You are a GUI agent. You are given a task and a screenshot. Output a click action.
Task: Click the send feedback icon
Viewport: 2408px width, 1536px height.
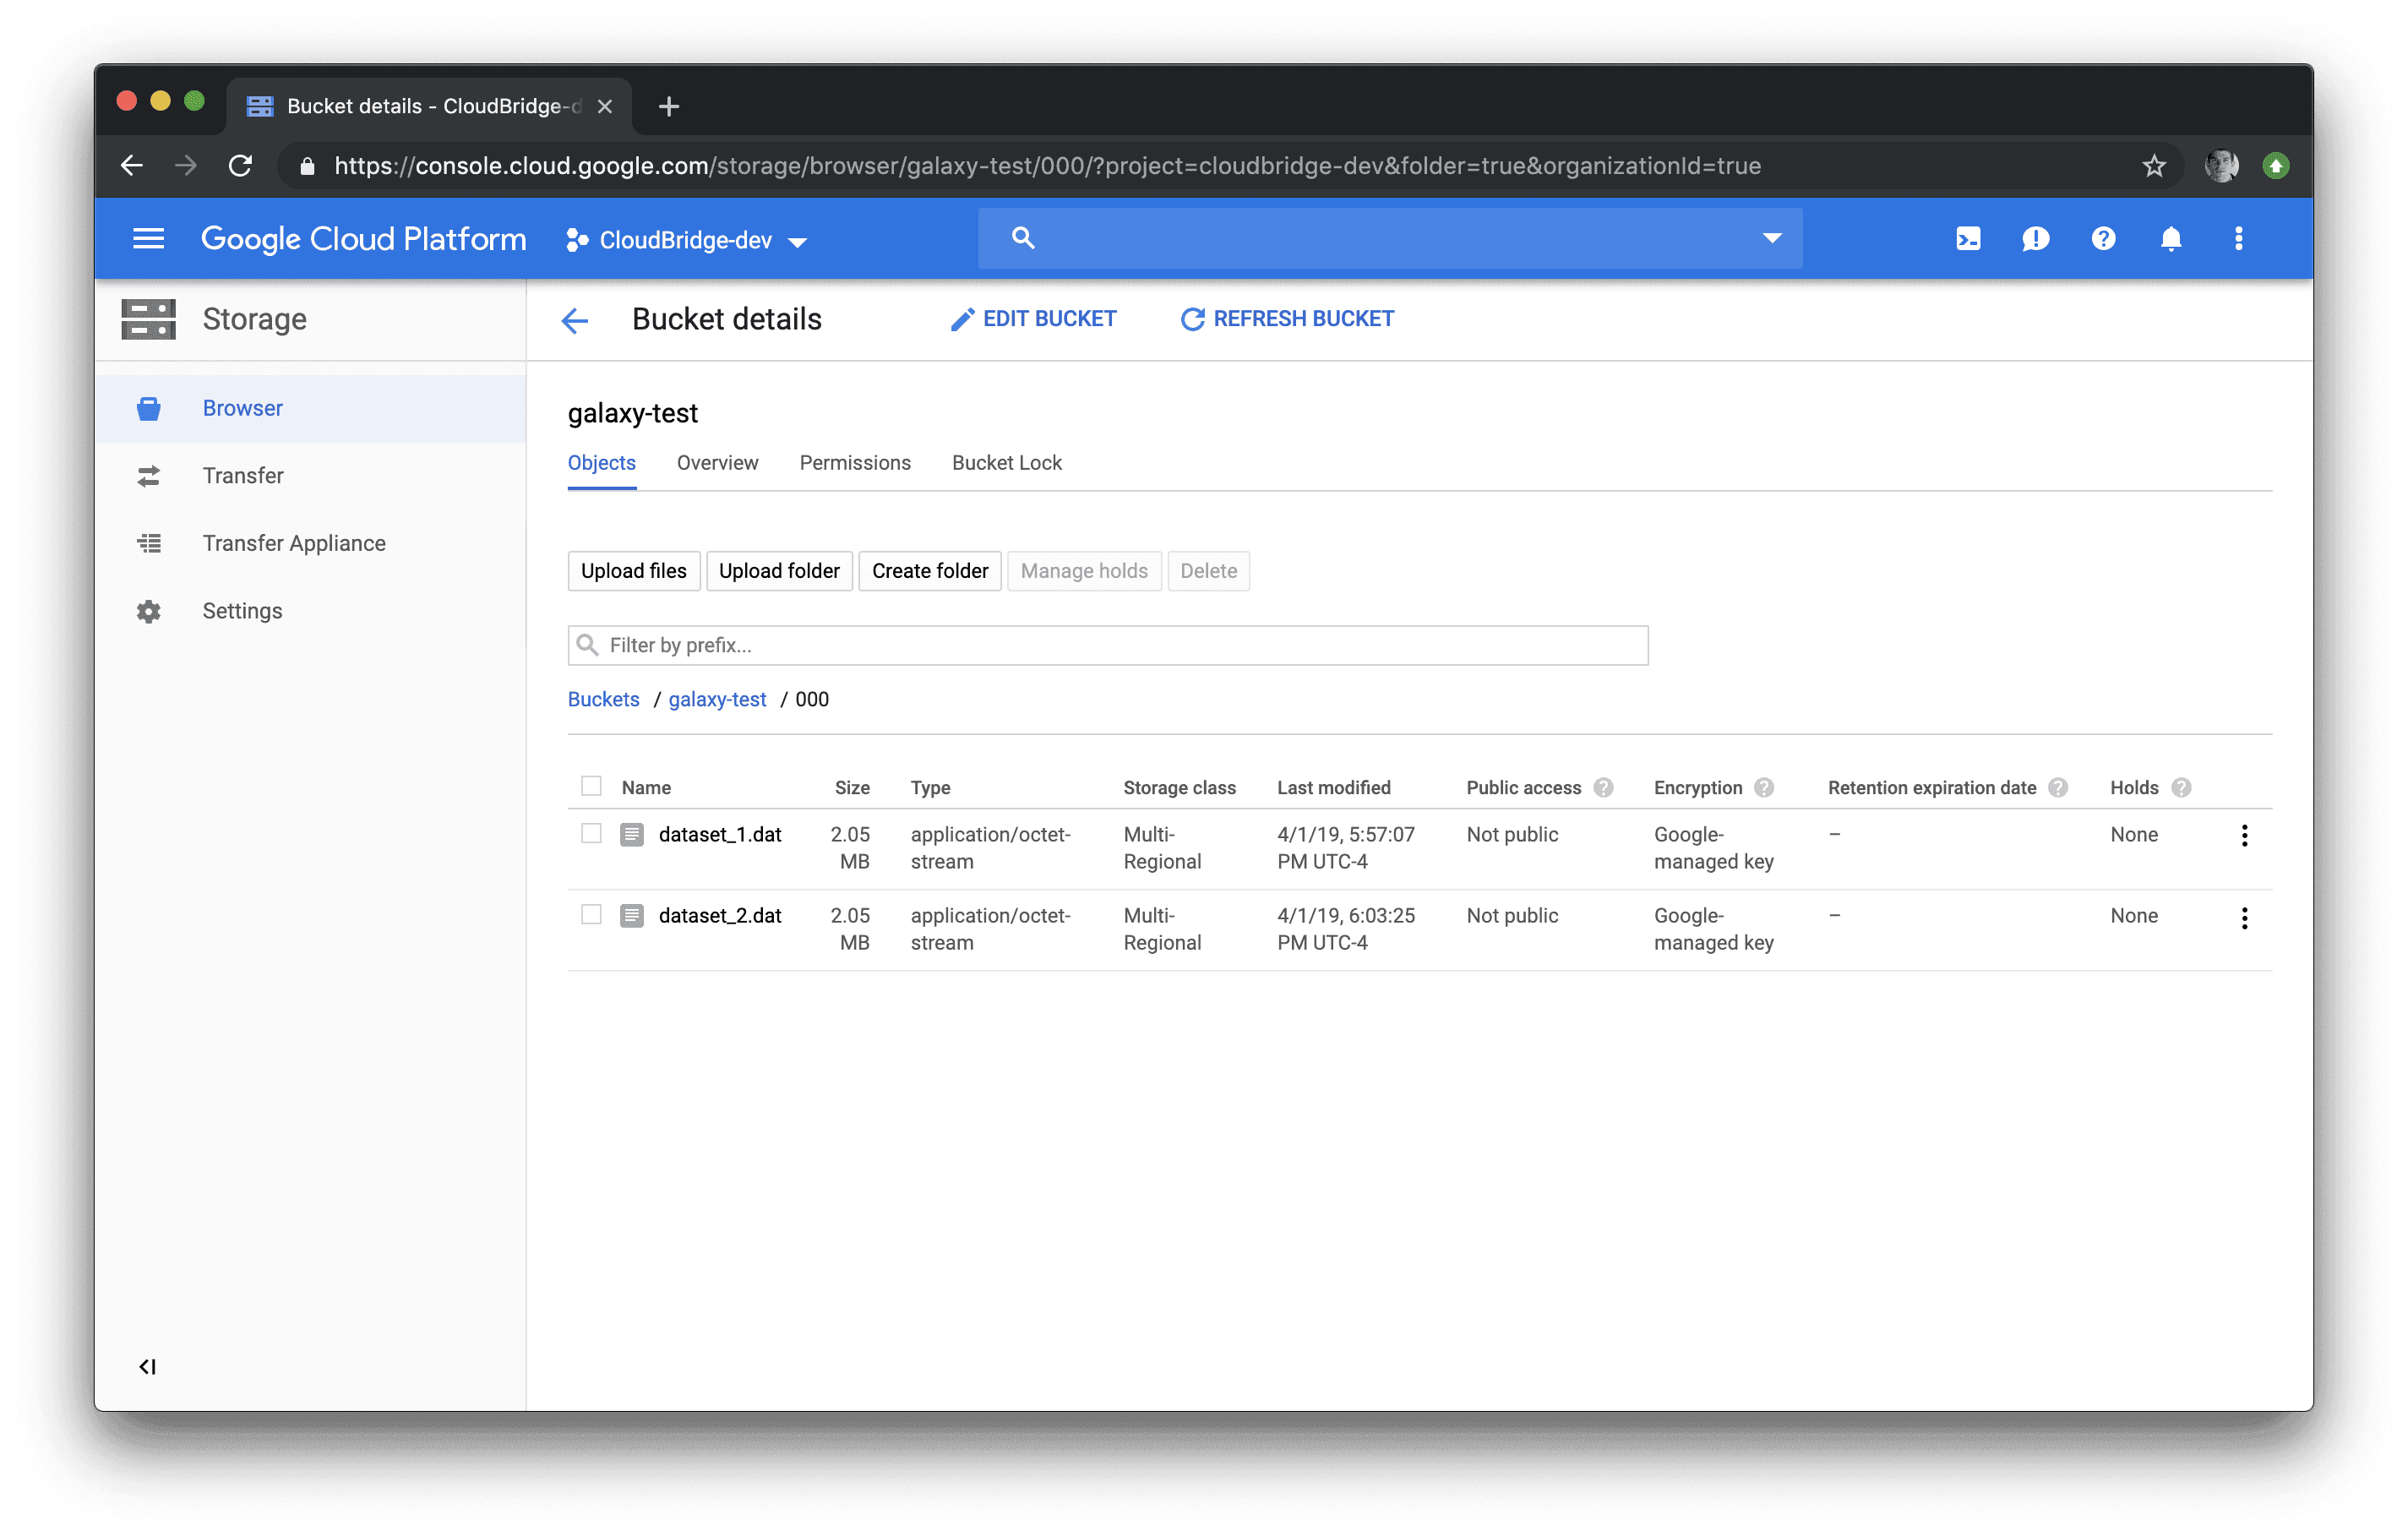[x=2035, y=239]
